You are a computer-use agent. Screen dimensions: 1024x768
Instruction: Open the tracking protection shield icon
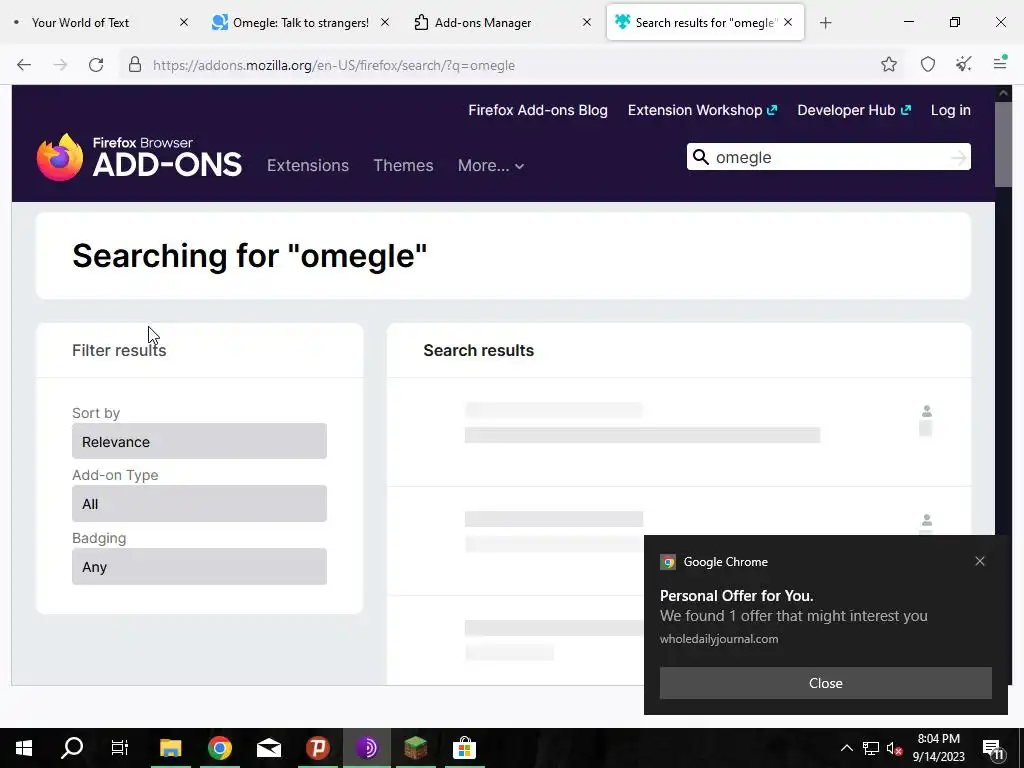click(927, 64)
